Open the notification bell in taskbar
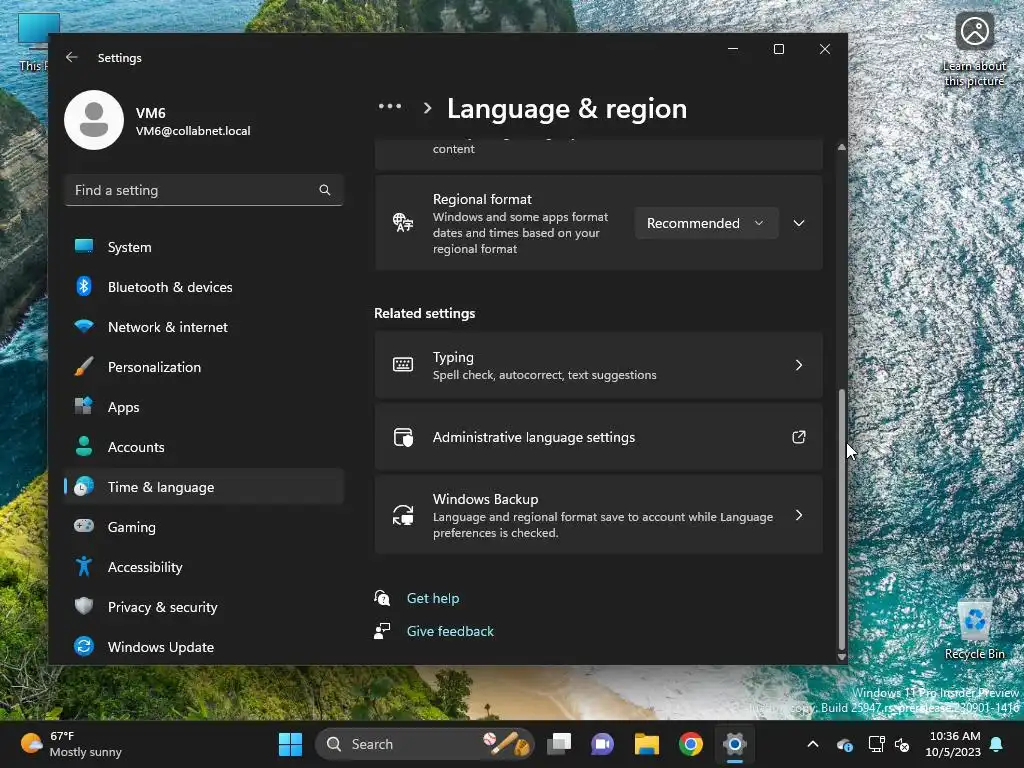 tap(997, 744)
